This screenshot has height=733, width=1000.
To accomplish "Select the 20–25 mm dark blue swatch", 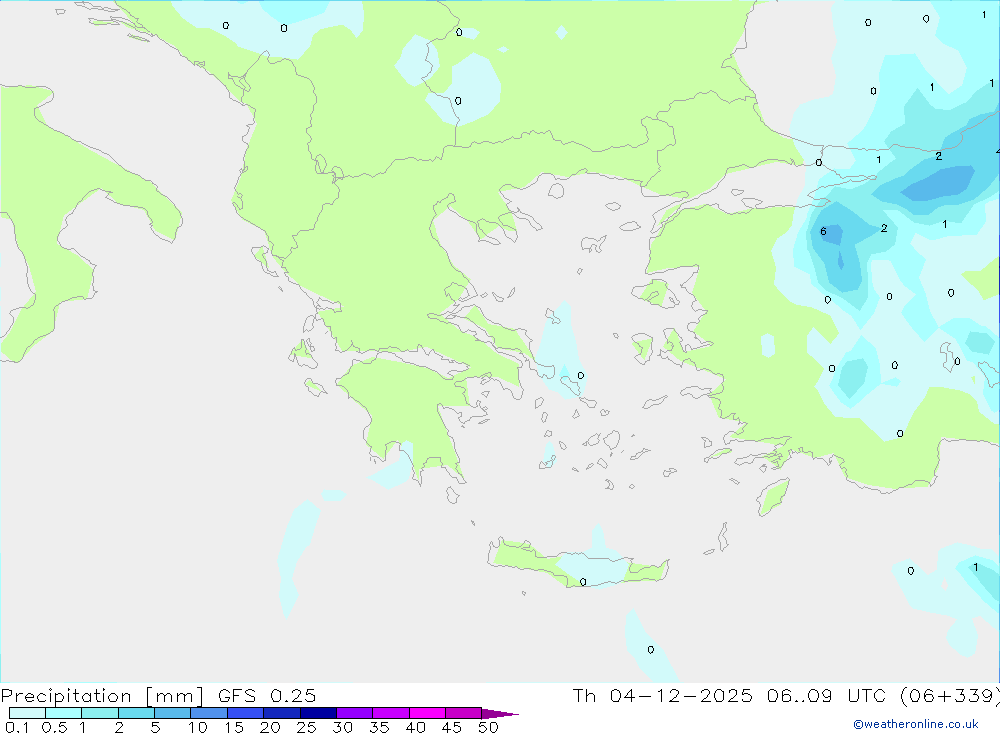I will click(282, 713).
